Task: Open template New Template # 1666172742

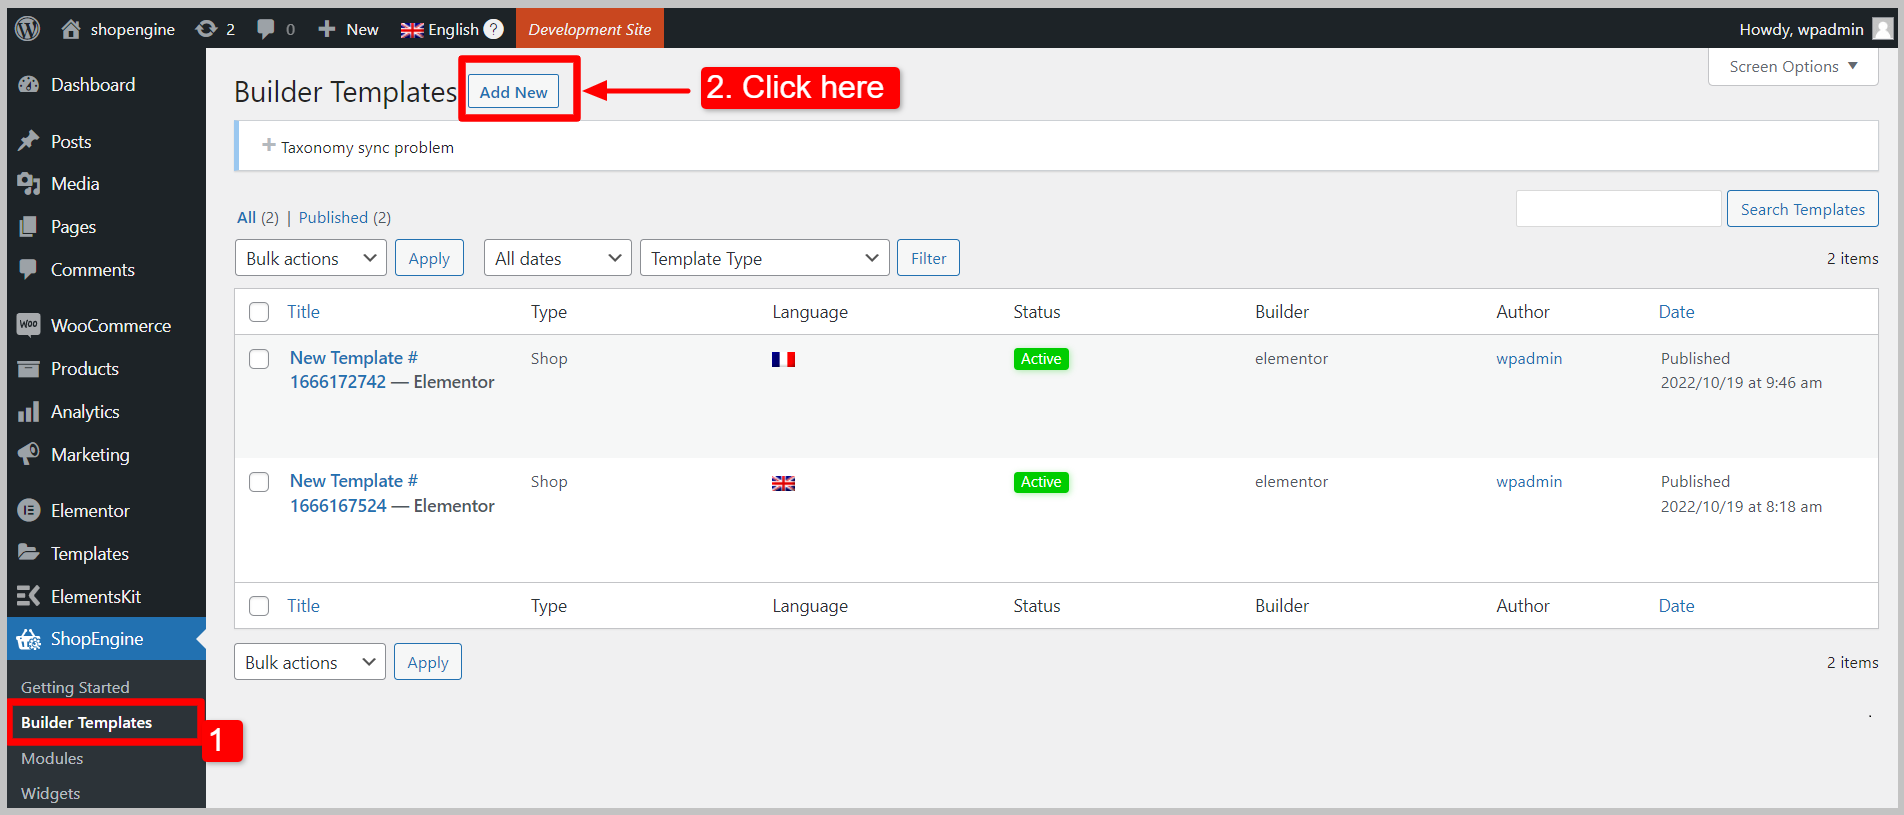Action: pos(354,370)
